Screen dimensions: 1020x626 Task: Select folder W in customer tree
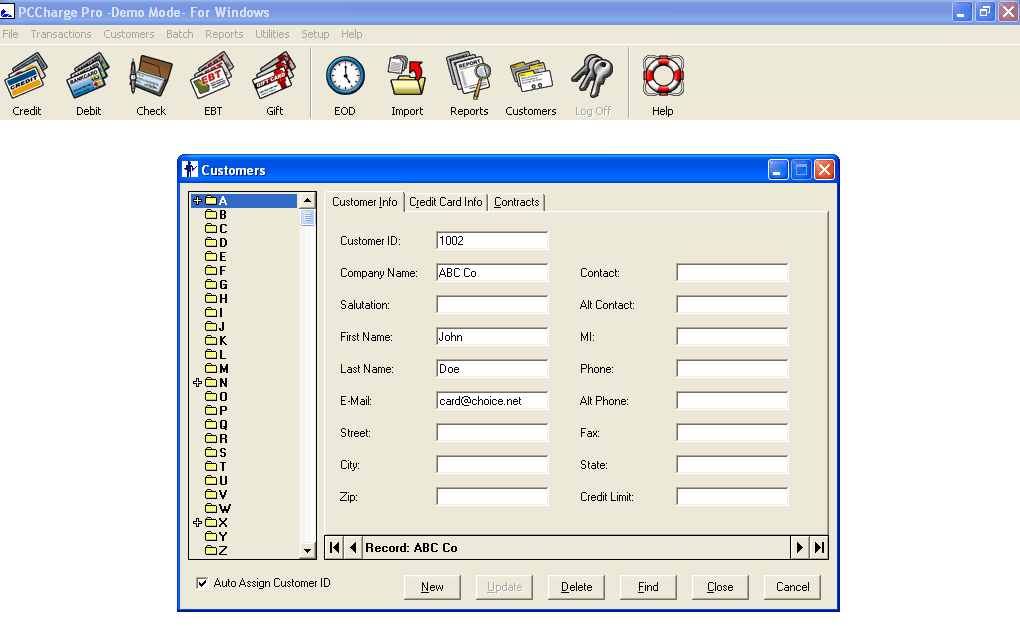point(218,508)
